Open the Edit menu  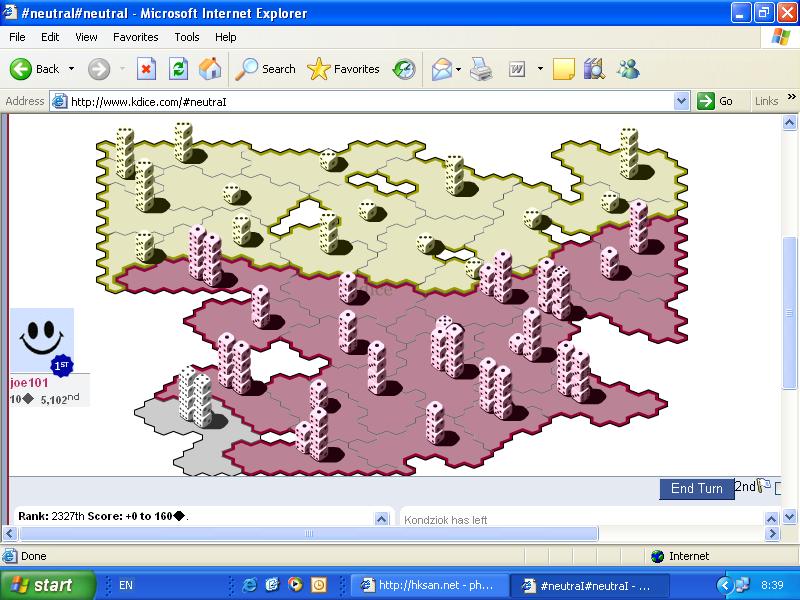point(50,37)
